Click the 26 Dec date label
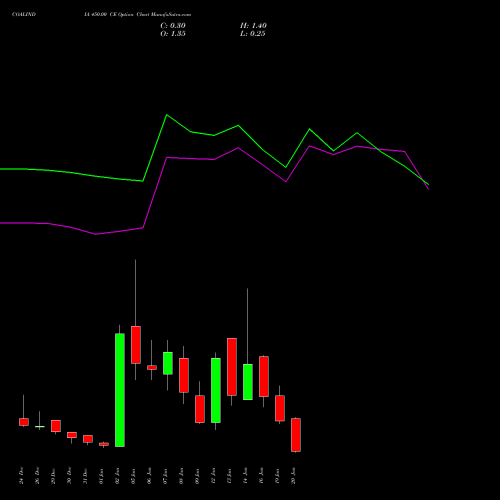Viewport: 500px width, 500px height. (38, 476)
